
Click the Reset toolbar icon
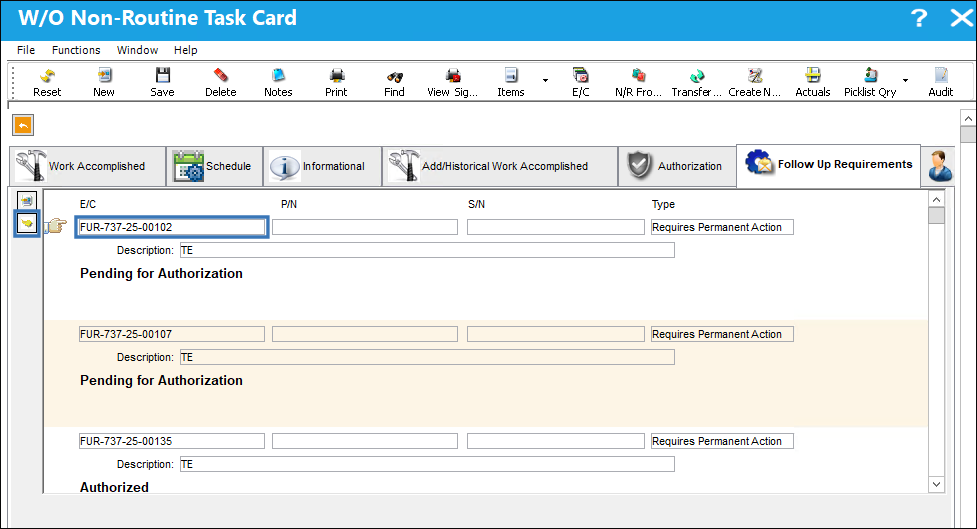47,83
